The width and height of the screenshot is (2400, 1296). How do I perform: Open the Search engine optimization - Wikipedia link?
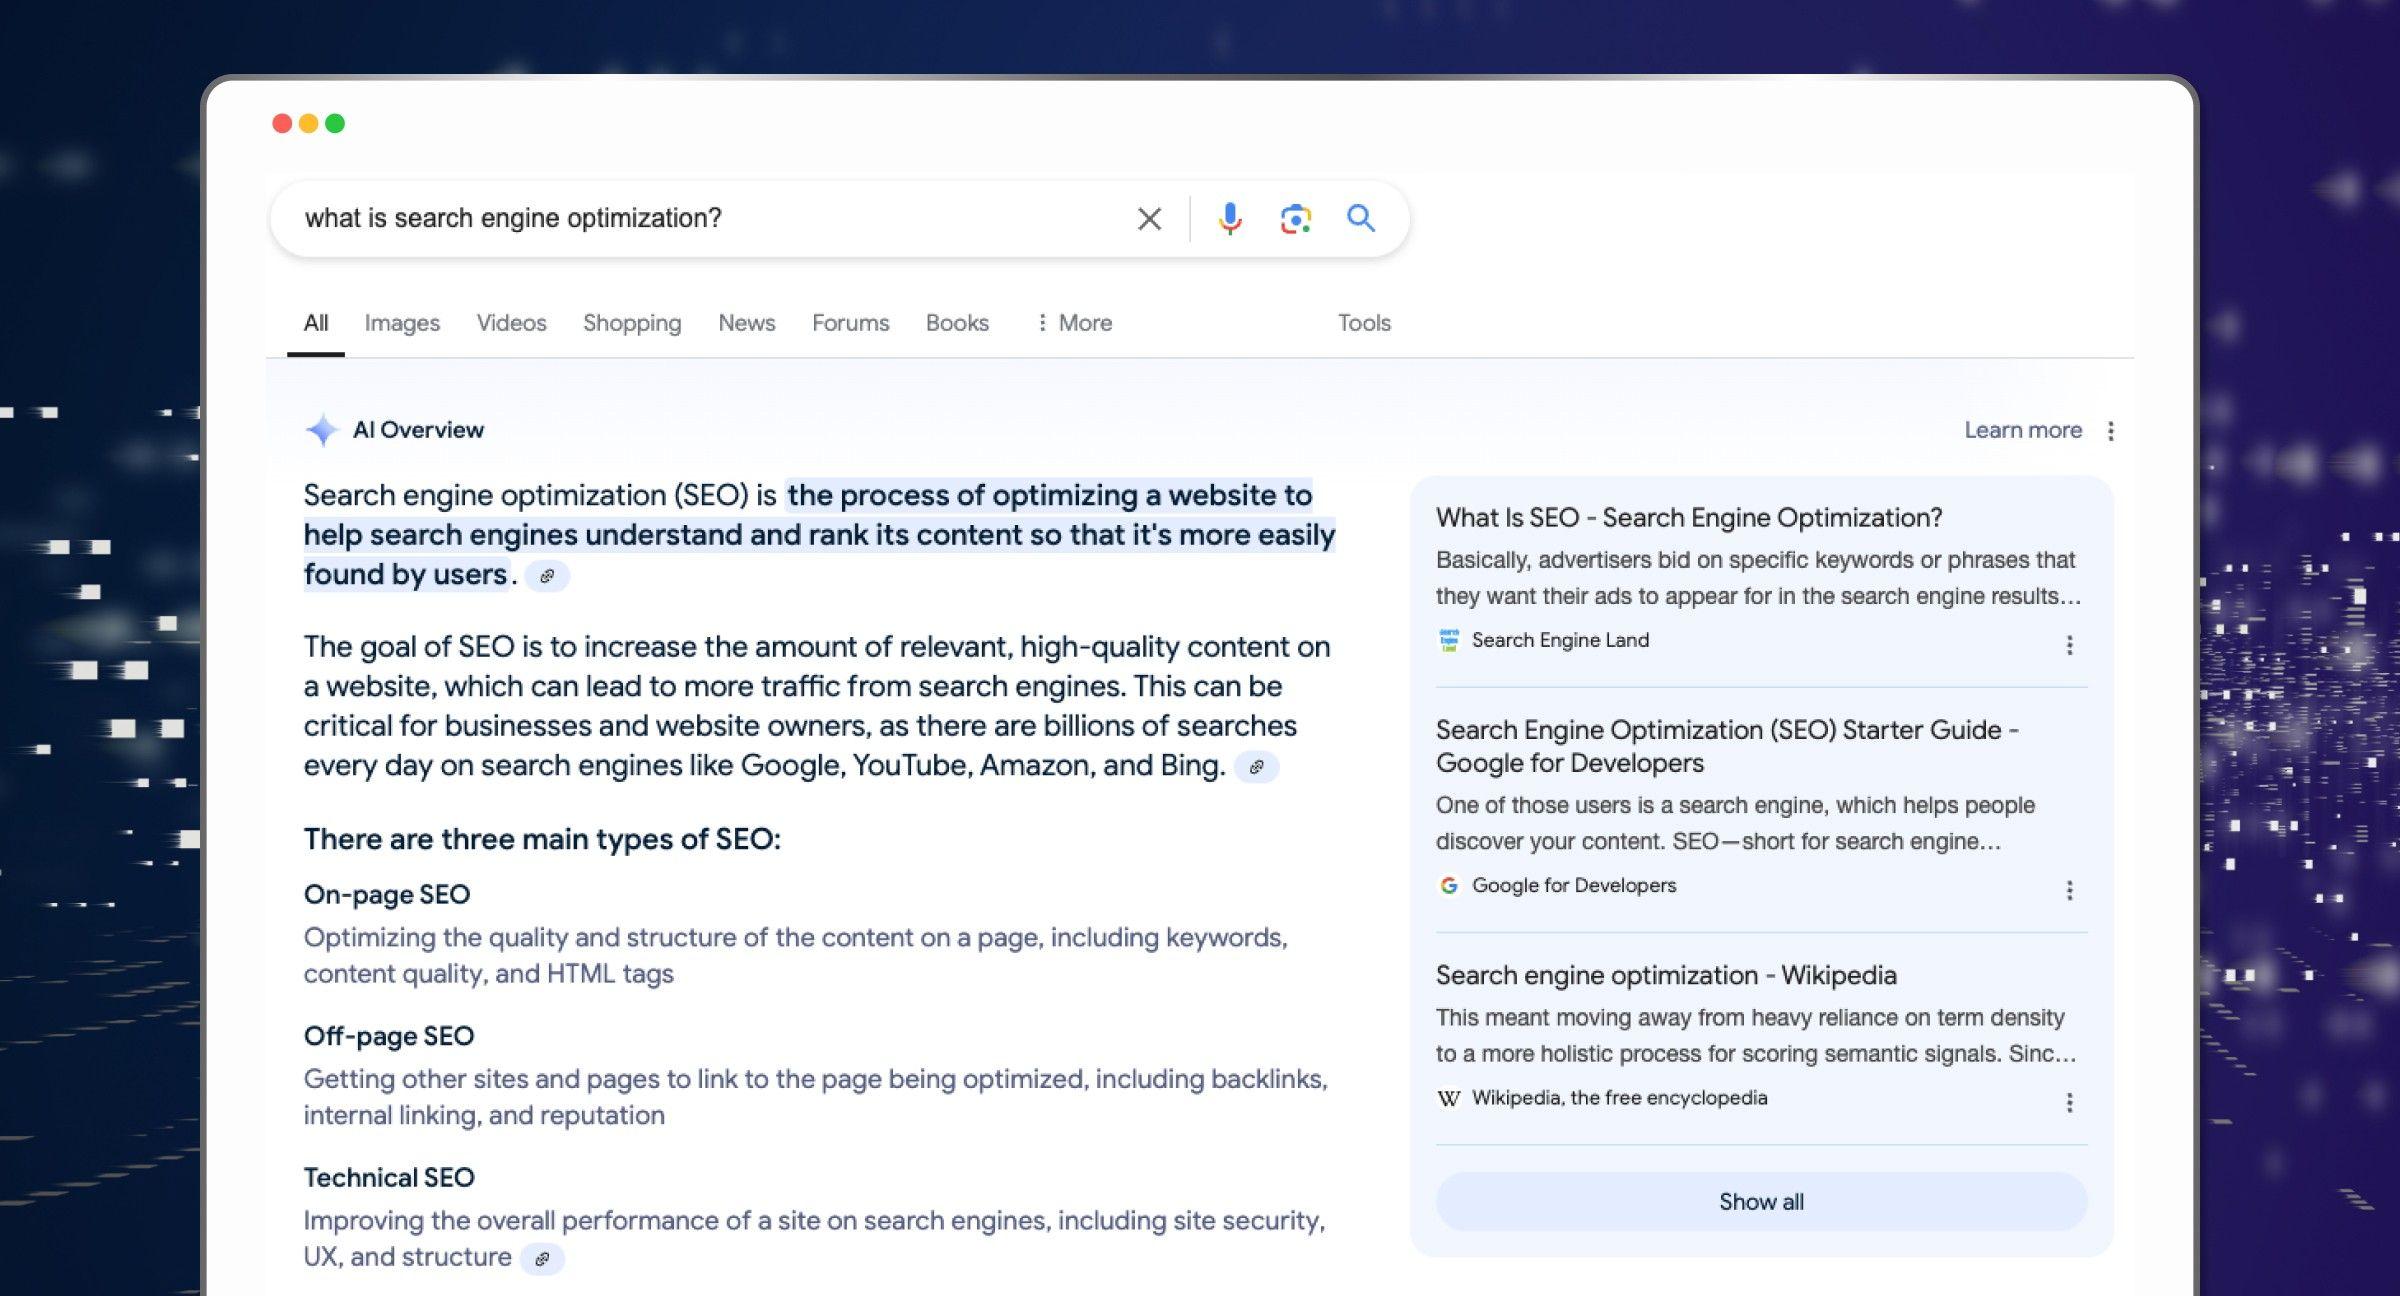[x=1665, y=975]
